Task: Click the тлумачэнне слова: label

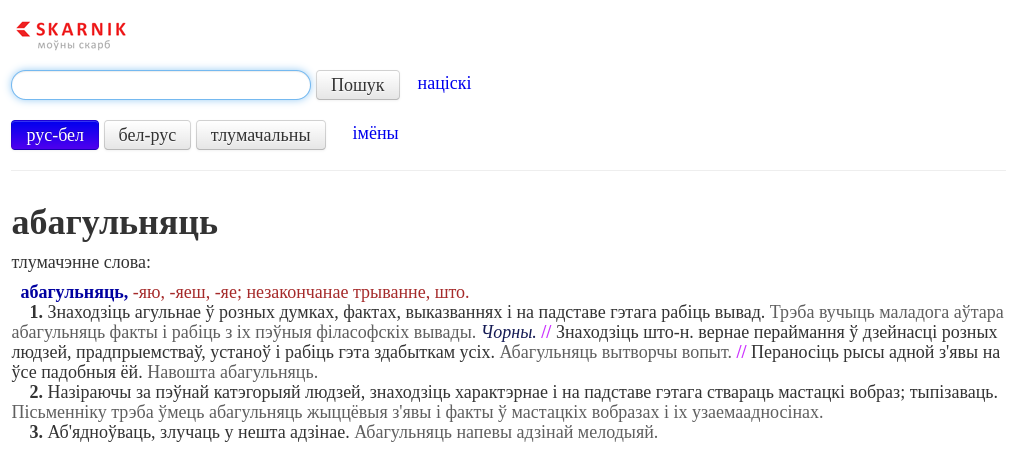Action: [x=81, y=263]
